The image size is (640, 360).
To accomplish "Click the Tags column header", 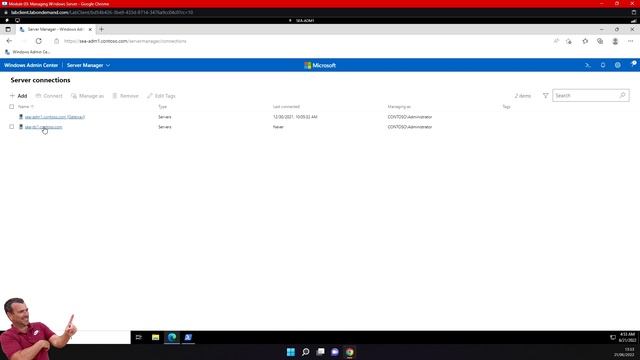I will 506,107.
